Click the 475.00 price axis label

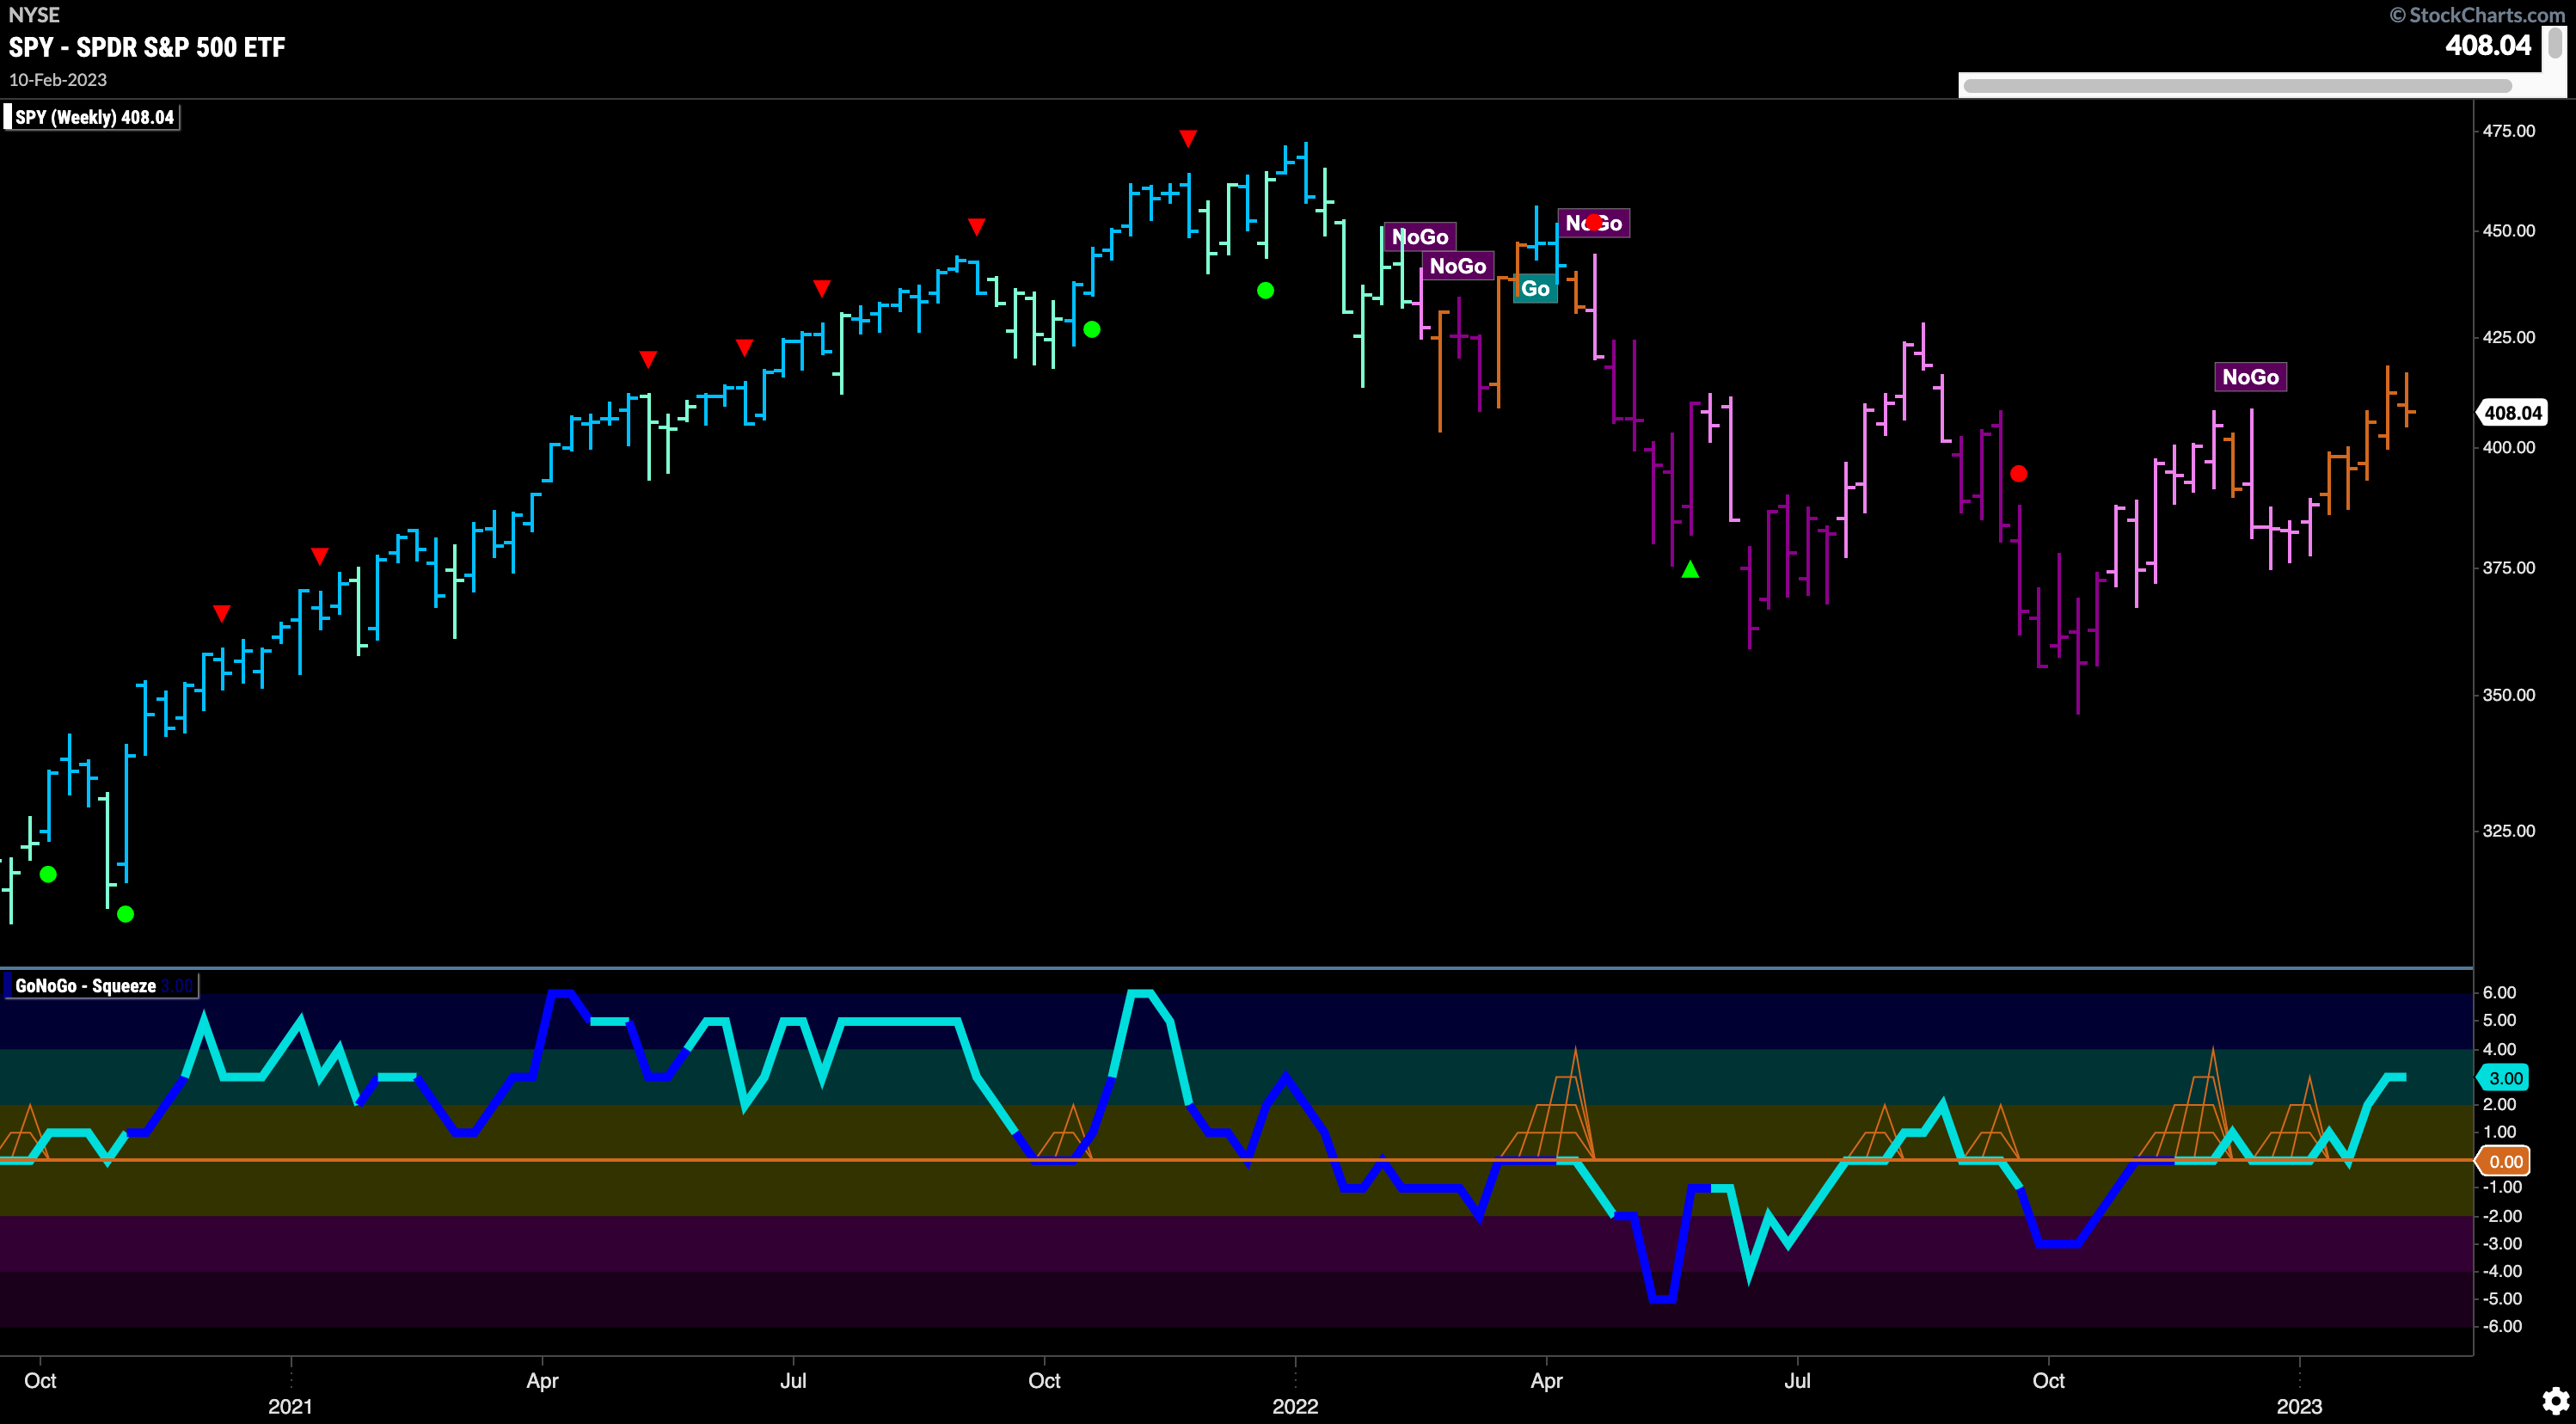(2509, 131)
